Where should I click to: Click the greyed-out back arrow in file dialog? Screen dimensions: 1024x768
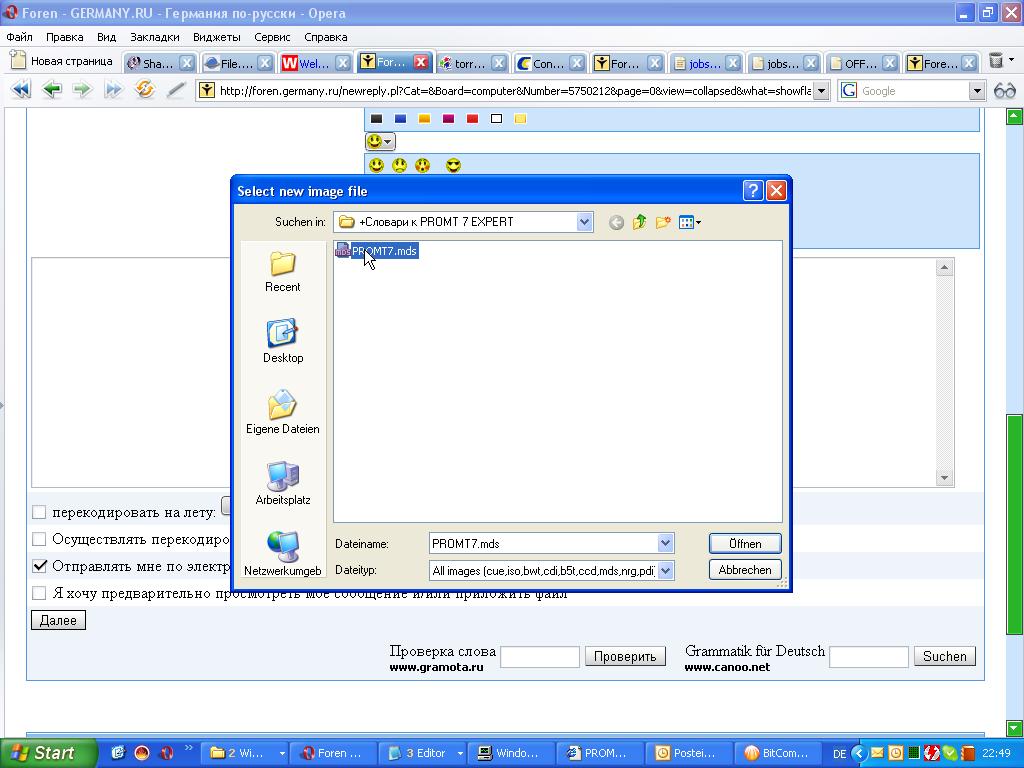point(616,223)
